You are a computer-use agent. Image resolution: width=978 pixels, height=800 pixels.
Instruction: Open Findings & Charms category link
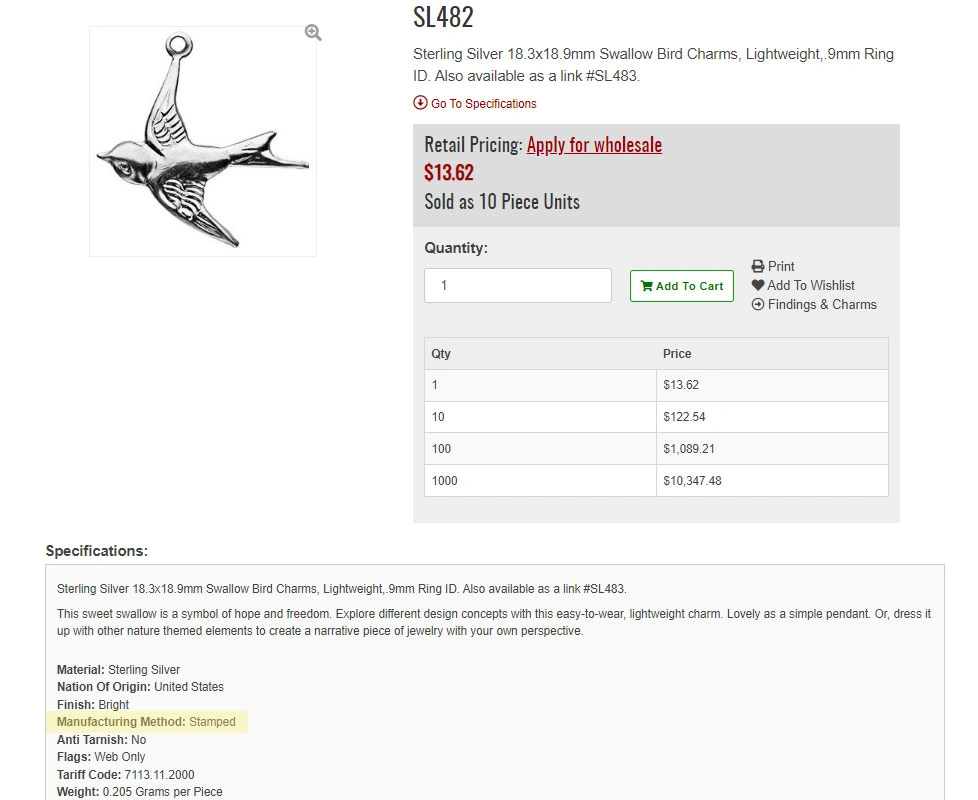pos(822,304)
